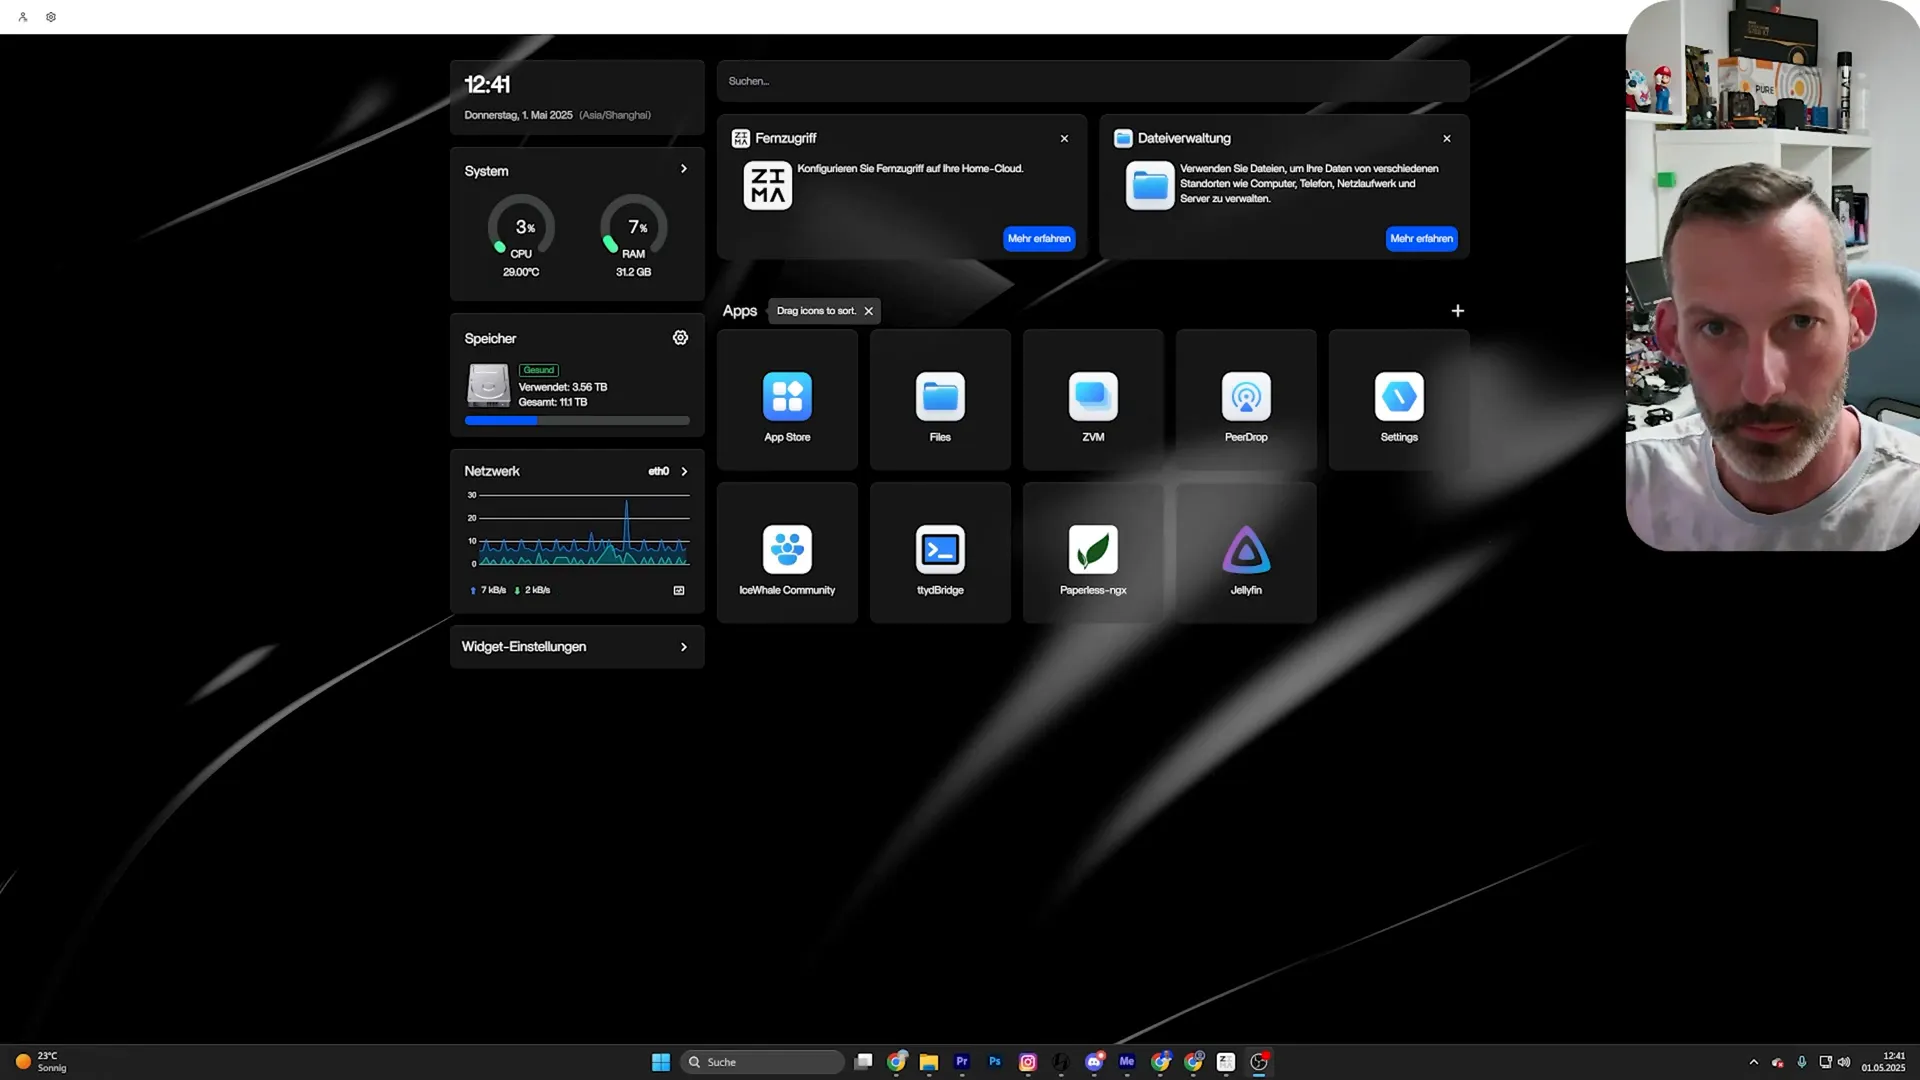Open File Explorer from taskbar
Image resolution: width=1920 pixels, height=1080 pixels.
pos(929,1062)
